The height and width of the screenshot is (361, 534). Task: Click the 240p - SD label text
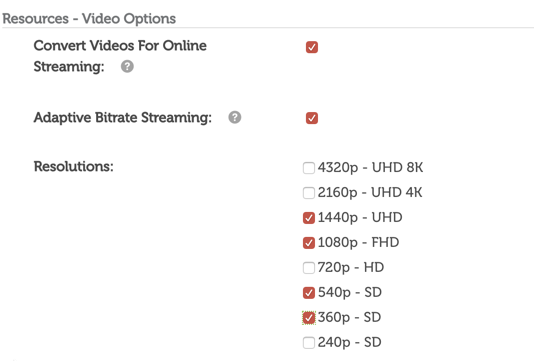click(349, 342)
